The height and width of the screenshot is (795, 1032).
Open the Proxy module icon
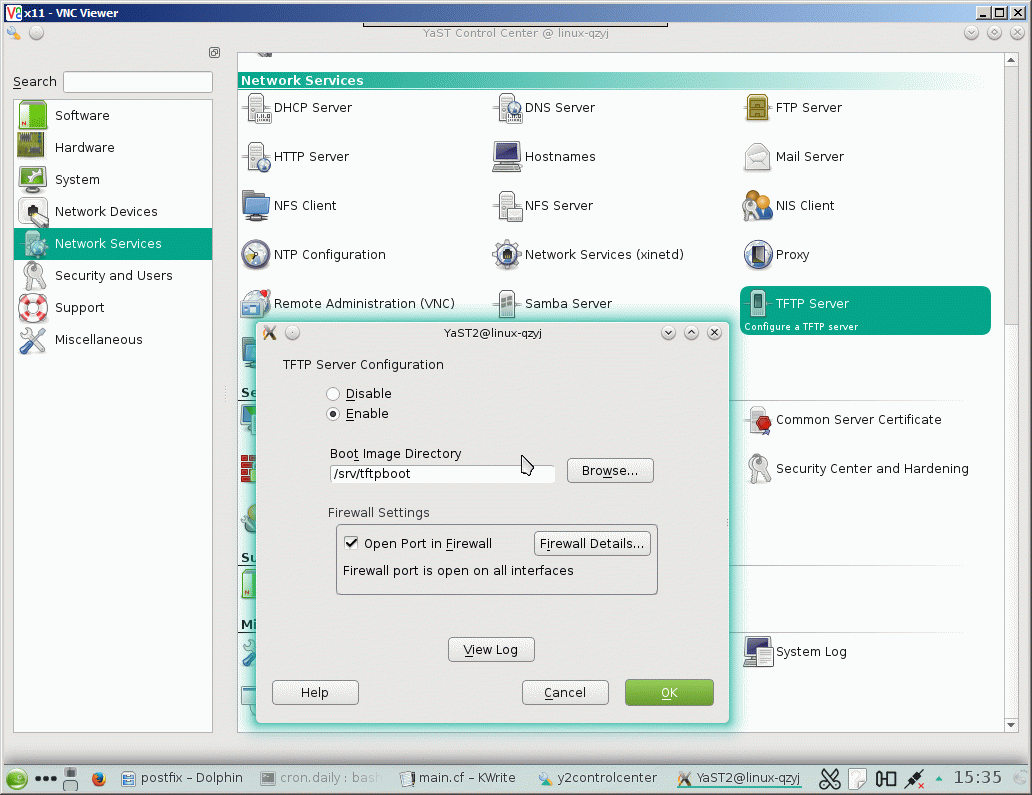point(758,255)
